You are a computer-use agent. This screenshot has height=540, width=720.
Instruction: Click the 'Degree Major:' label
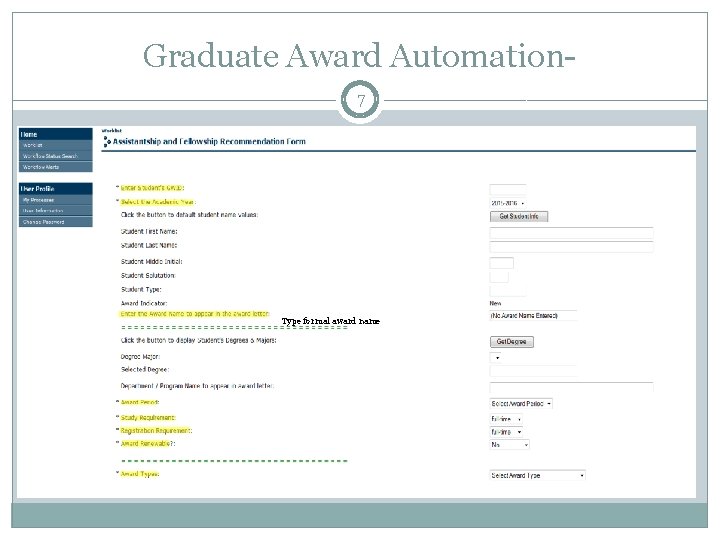click(140, 357)
